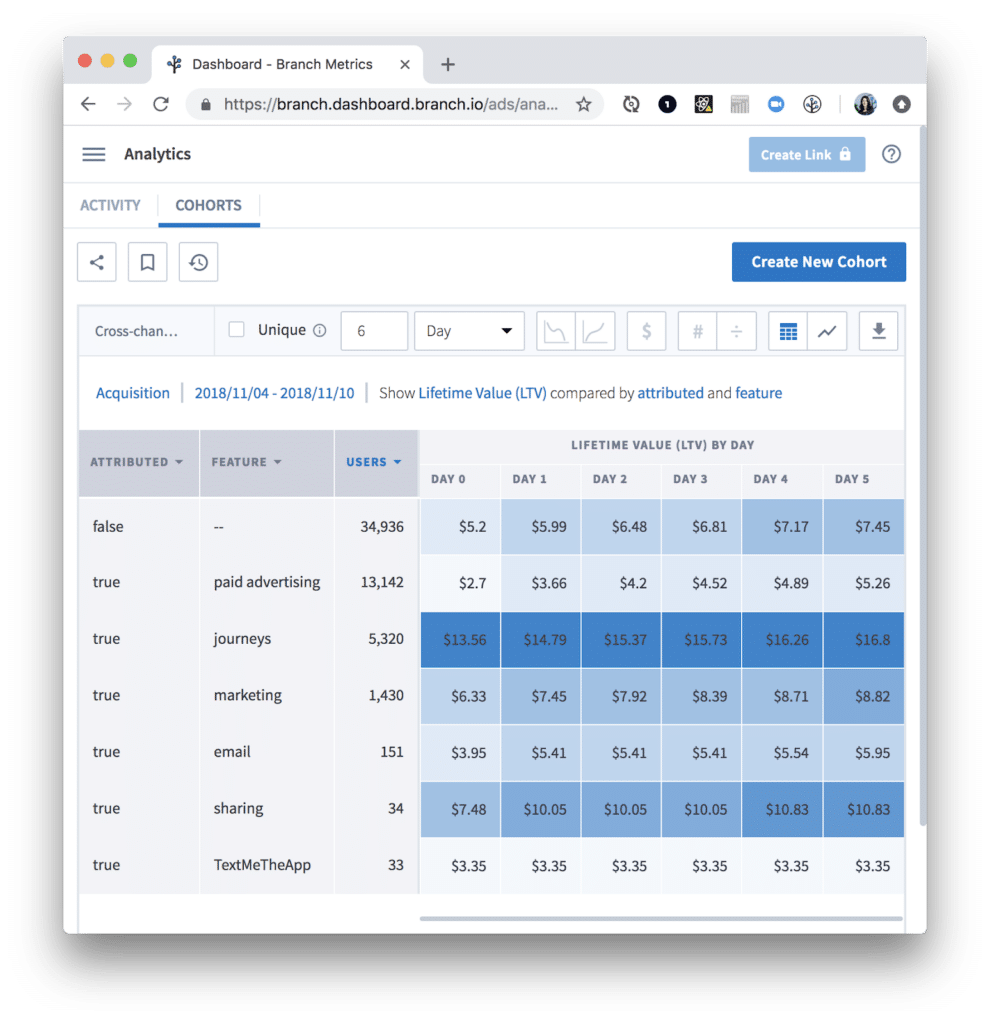Open the help question mark icon
Image resolution: width=990 pixels, height=1024 pixels.
tap(891, 154)
